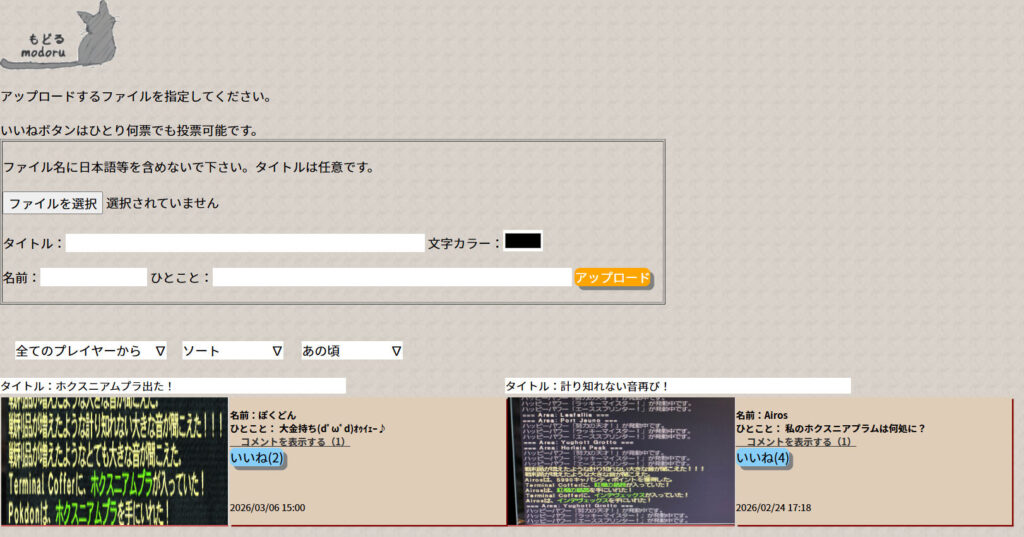Image resolution: width=1024 pixels, height=537 pixels.
Task: Expand the 全てのプレイヤーから dropdown
Action: click(91, 351)
